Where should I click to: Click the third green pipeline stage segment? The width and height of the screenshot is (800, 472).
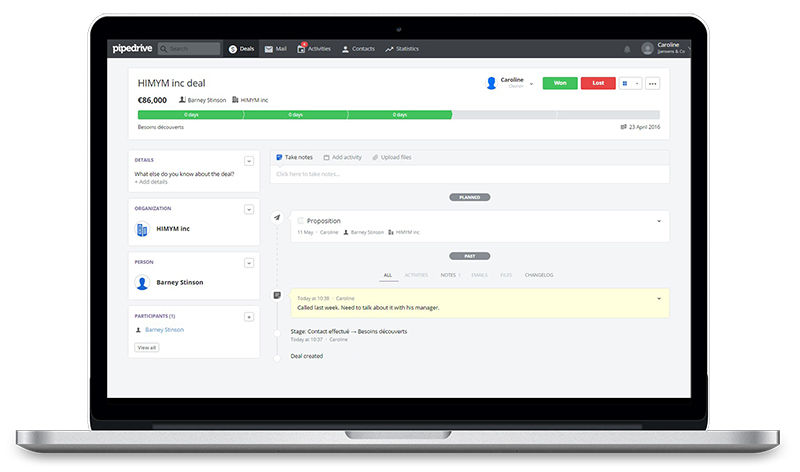coord(400,115)
